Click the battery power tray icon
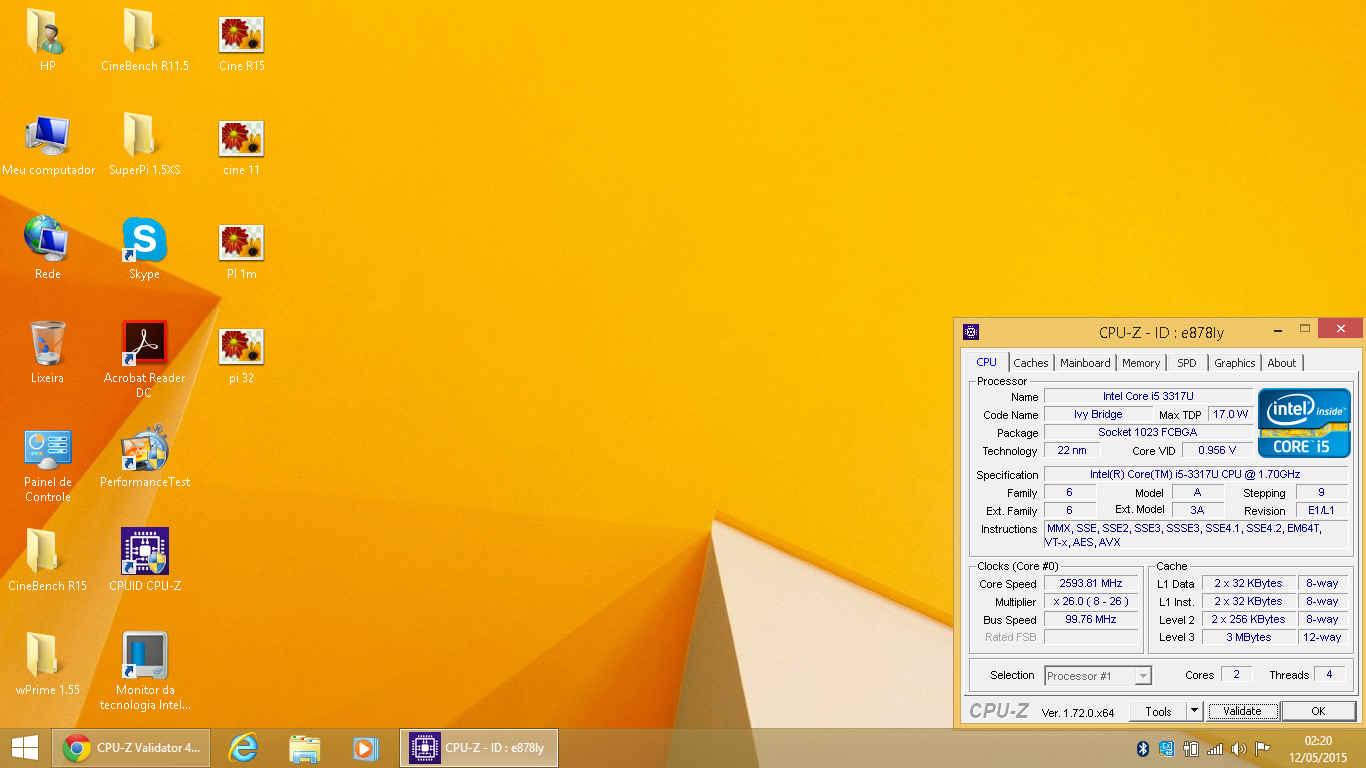 [x=1191, y=749]
